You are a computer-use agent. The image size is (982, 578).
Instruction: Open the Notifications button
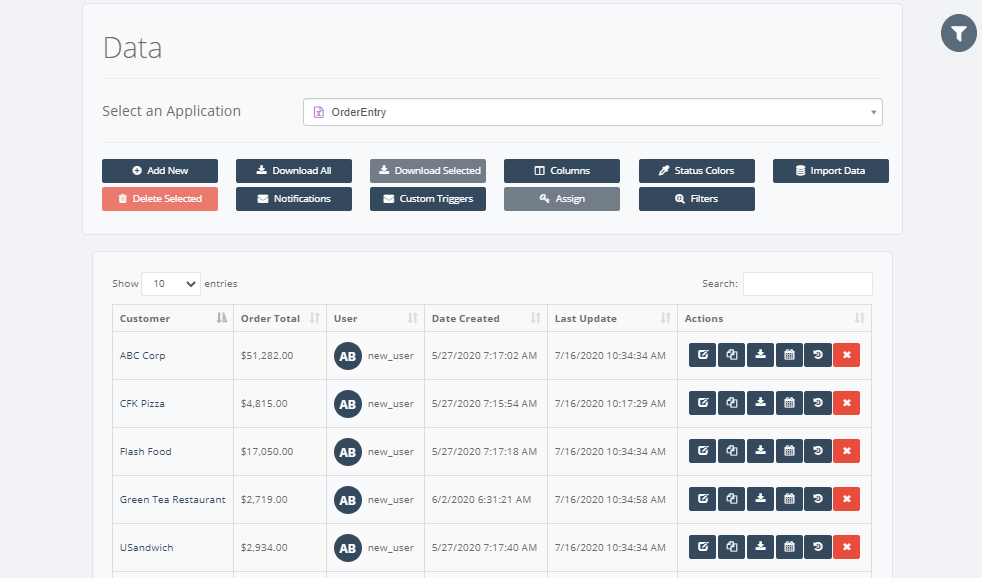pyautogui.click(x=294, y=199)
